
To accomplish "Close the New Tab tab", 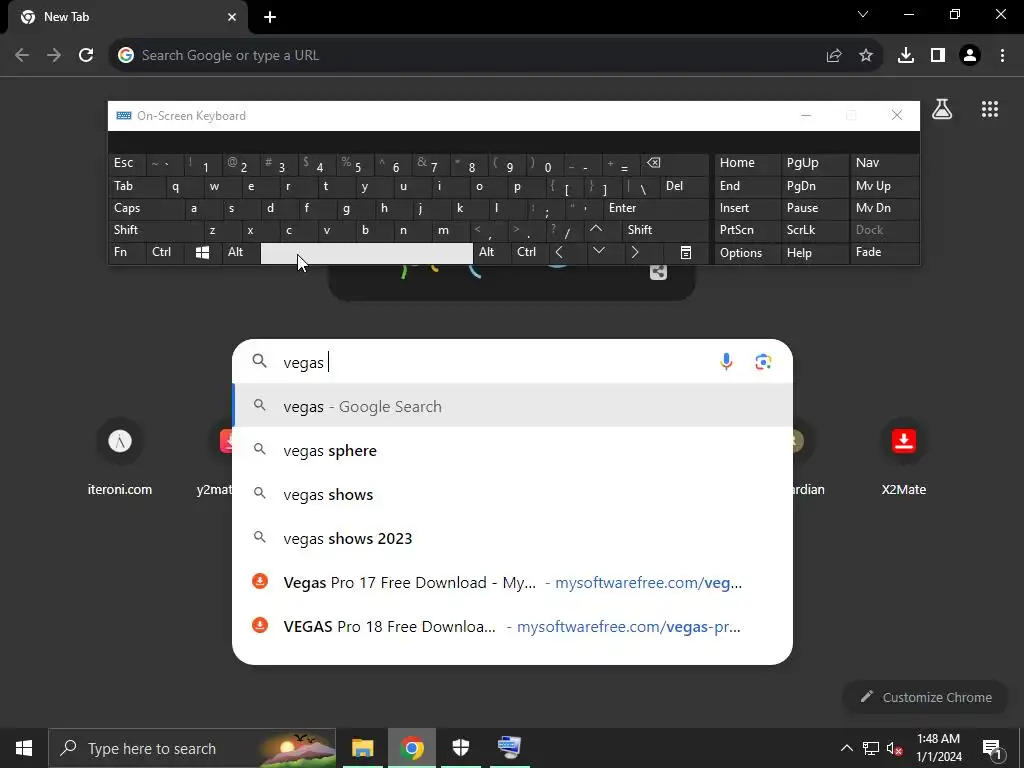I will [x=232, y=17].
